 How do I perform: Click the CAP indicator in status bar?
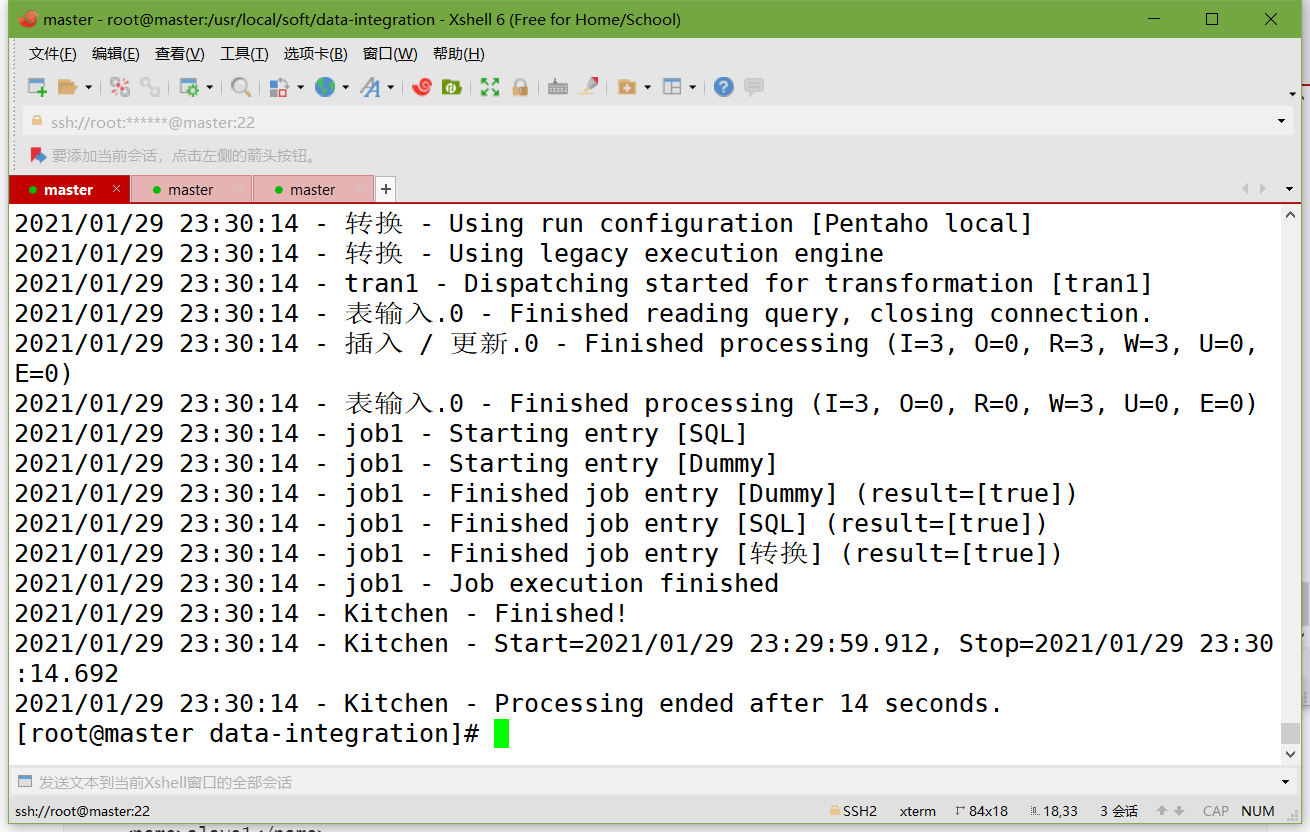pos(1216,811)
